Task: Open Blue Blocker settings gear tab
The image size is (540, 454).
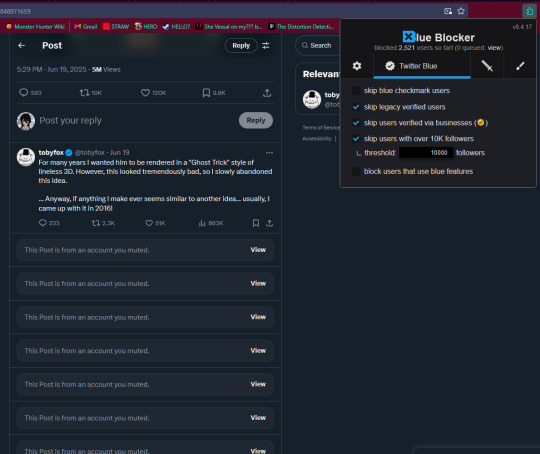Action: pos(357,66)
